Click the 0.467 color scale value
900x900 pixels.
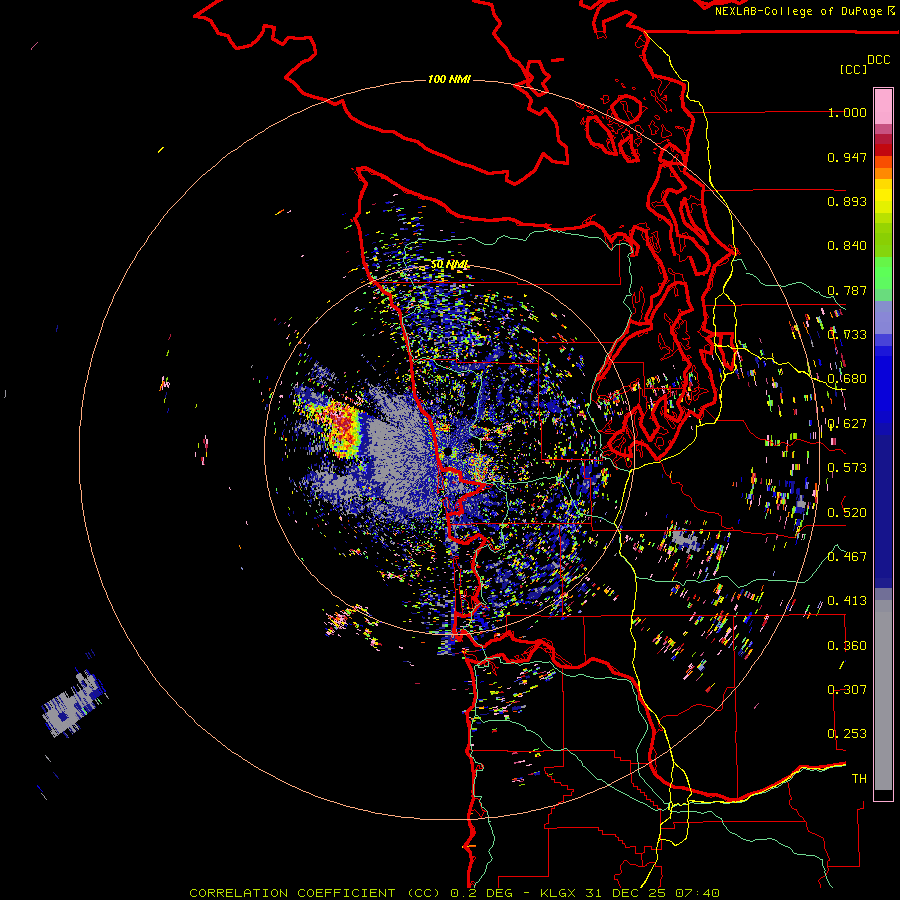847,557
